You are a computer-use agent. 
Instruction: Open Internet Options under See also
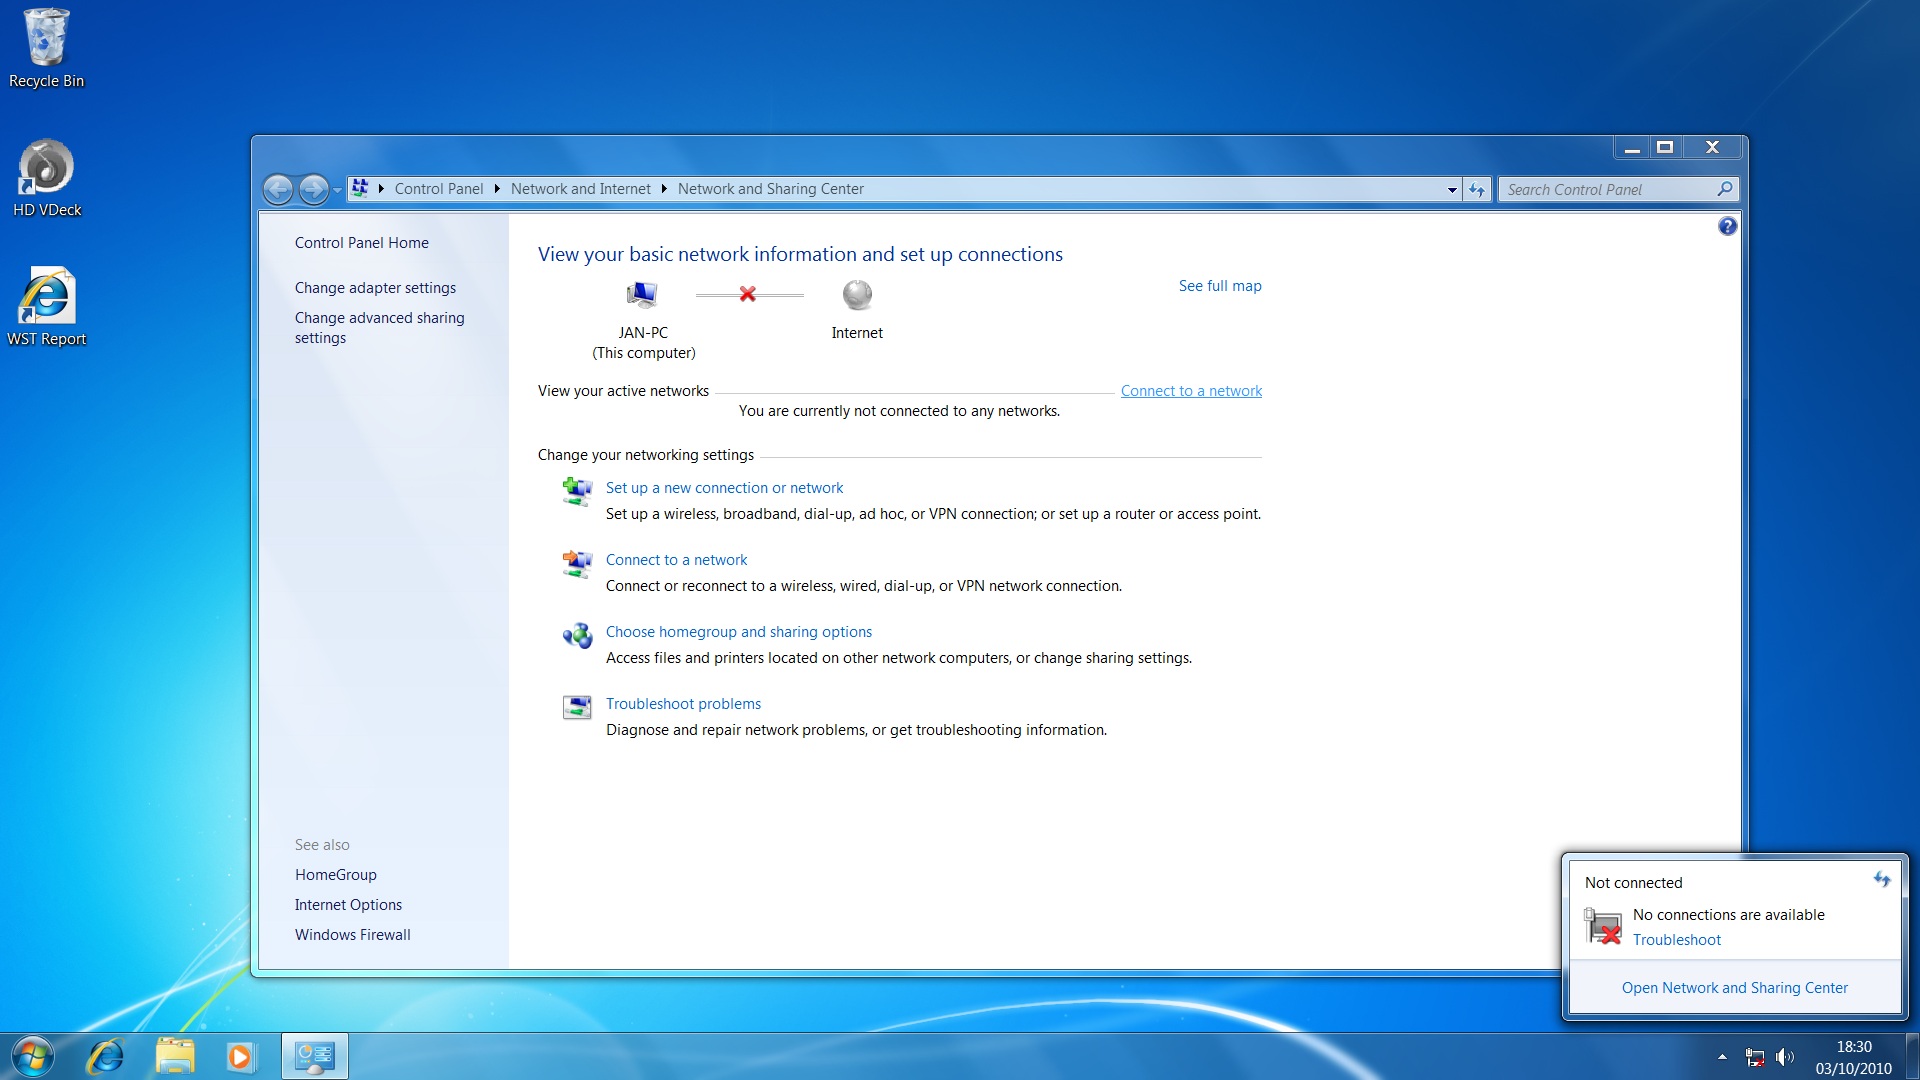click(348, 905)
